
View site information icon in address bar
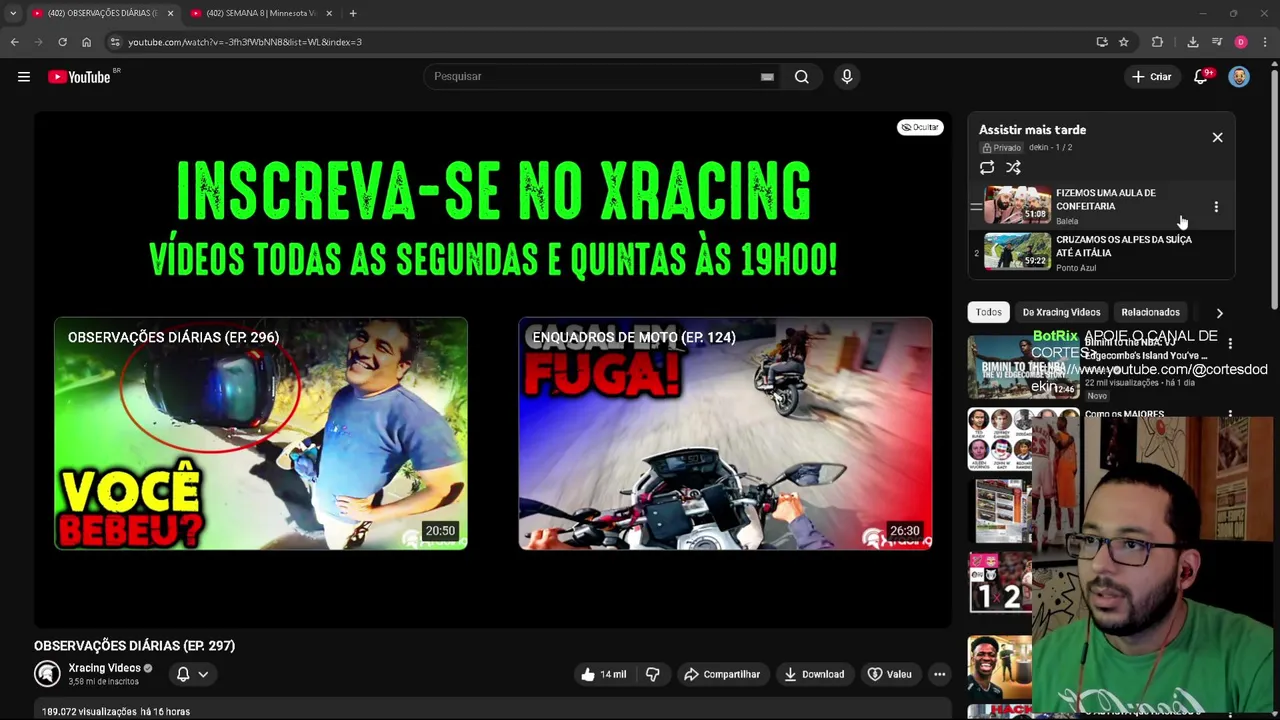coord(115,42)
